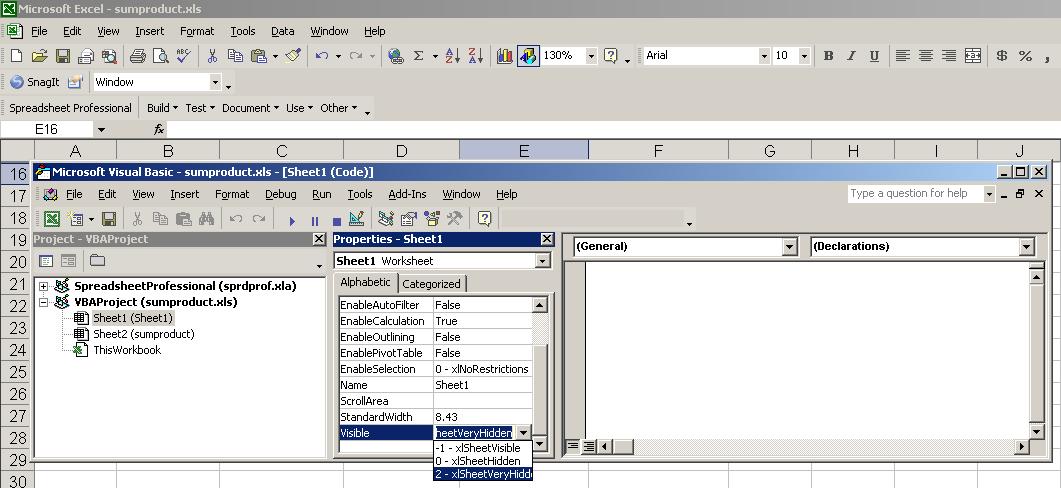Click the SnagIt capture button
The height and width of the screenshot is (488, 1061).
(35, 82)
